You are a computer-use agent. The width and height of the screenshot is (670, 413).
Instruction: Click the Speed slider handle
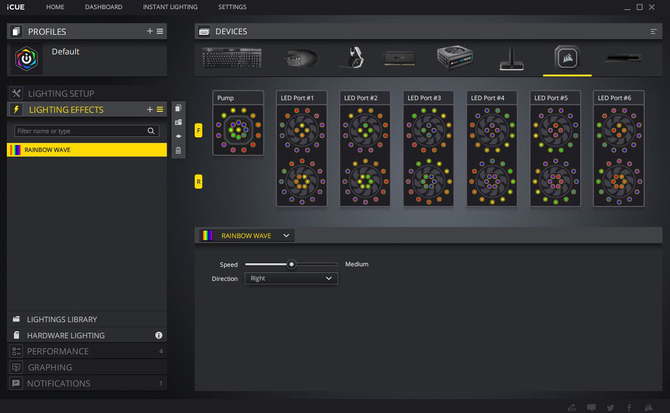click(x=291, y=264)
